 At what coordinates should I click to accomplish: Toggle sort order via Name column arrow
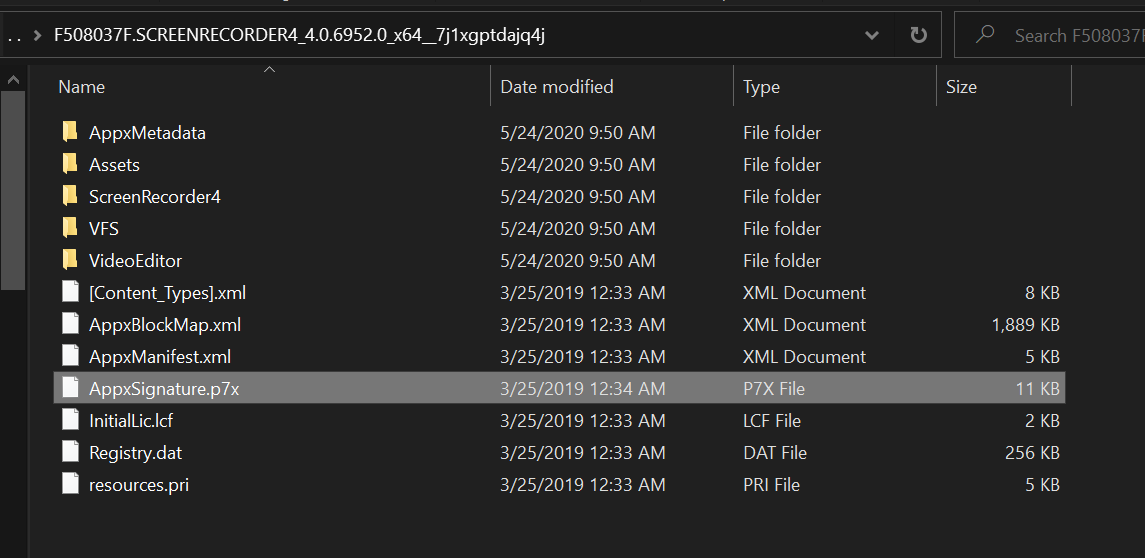(269, 69)
